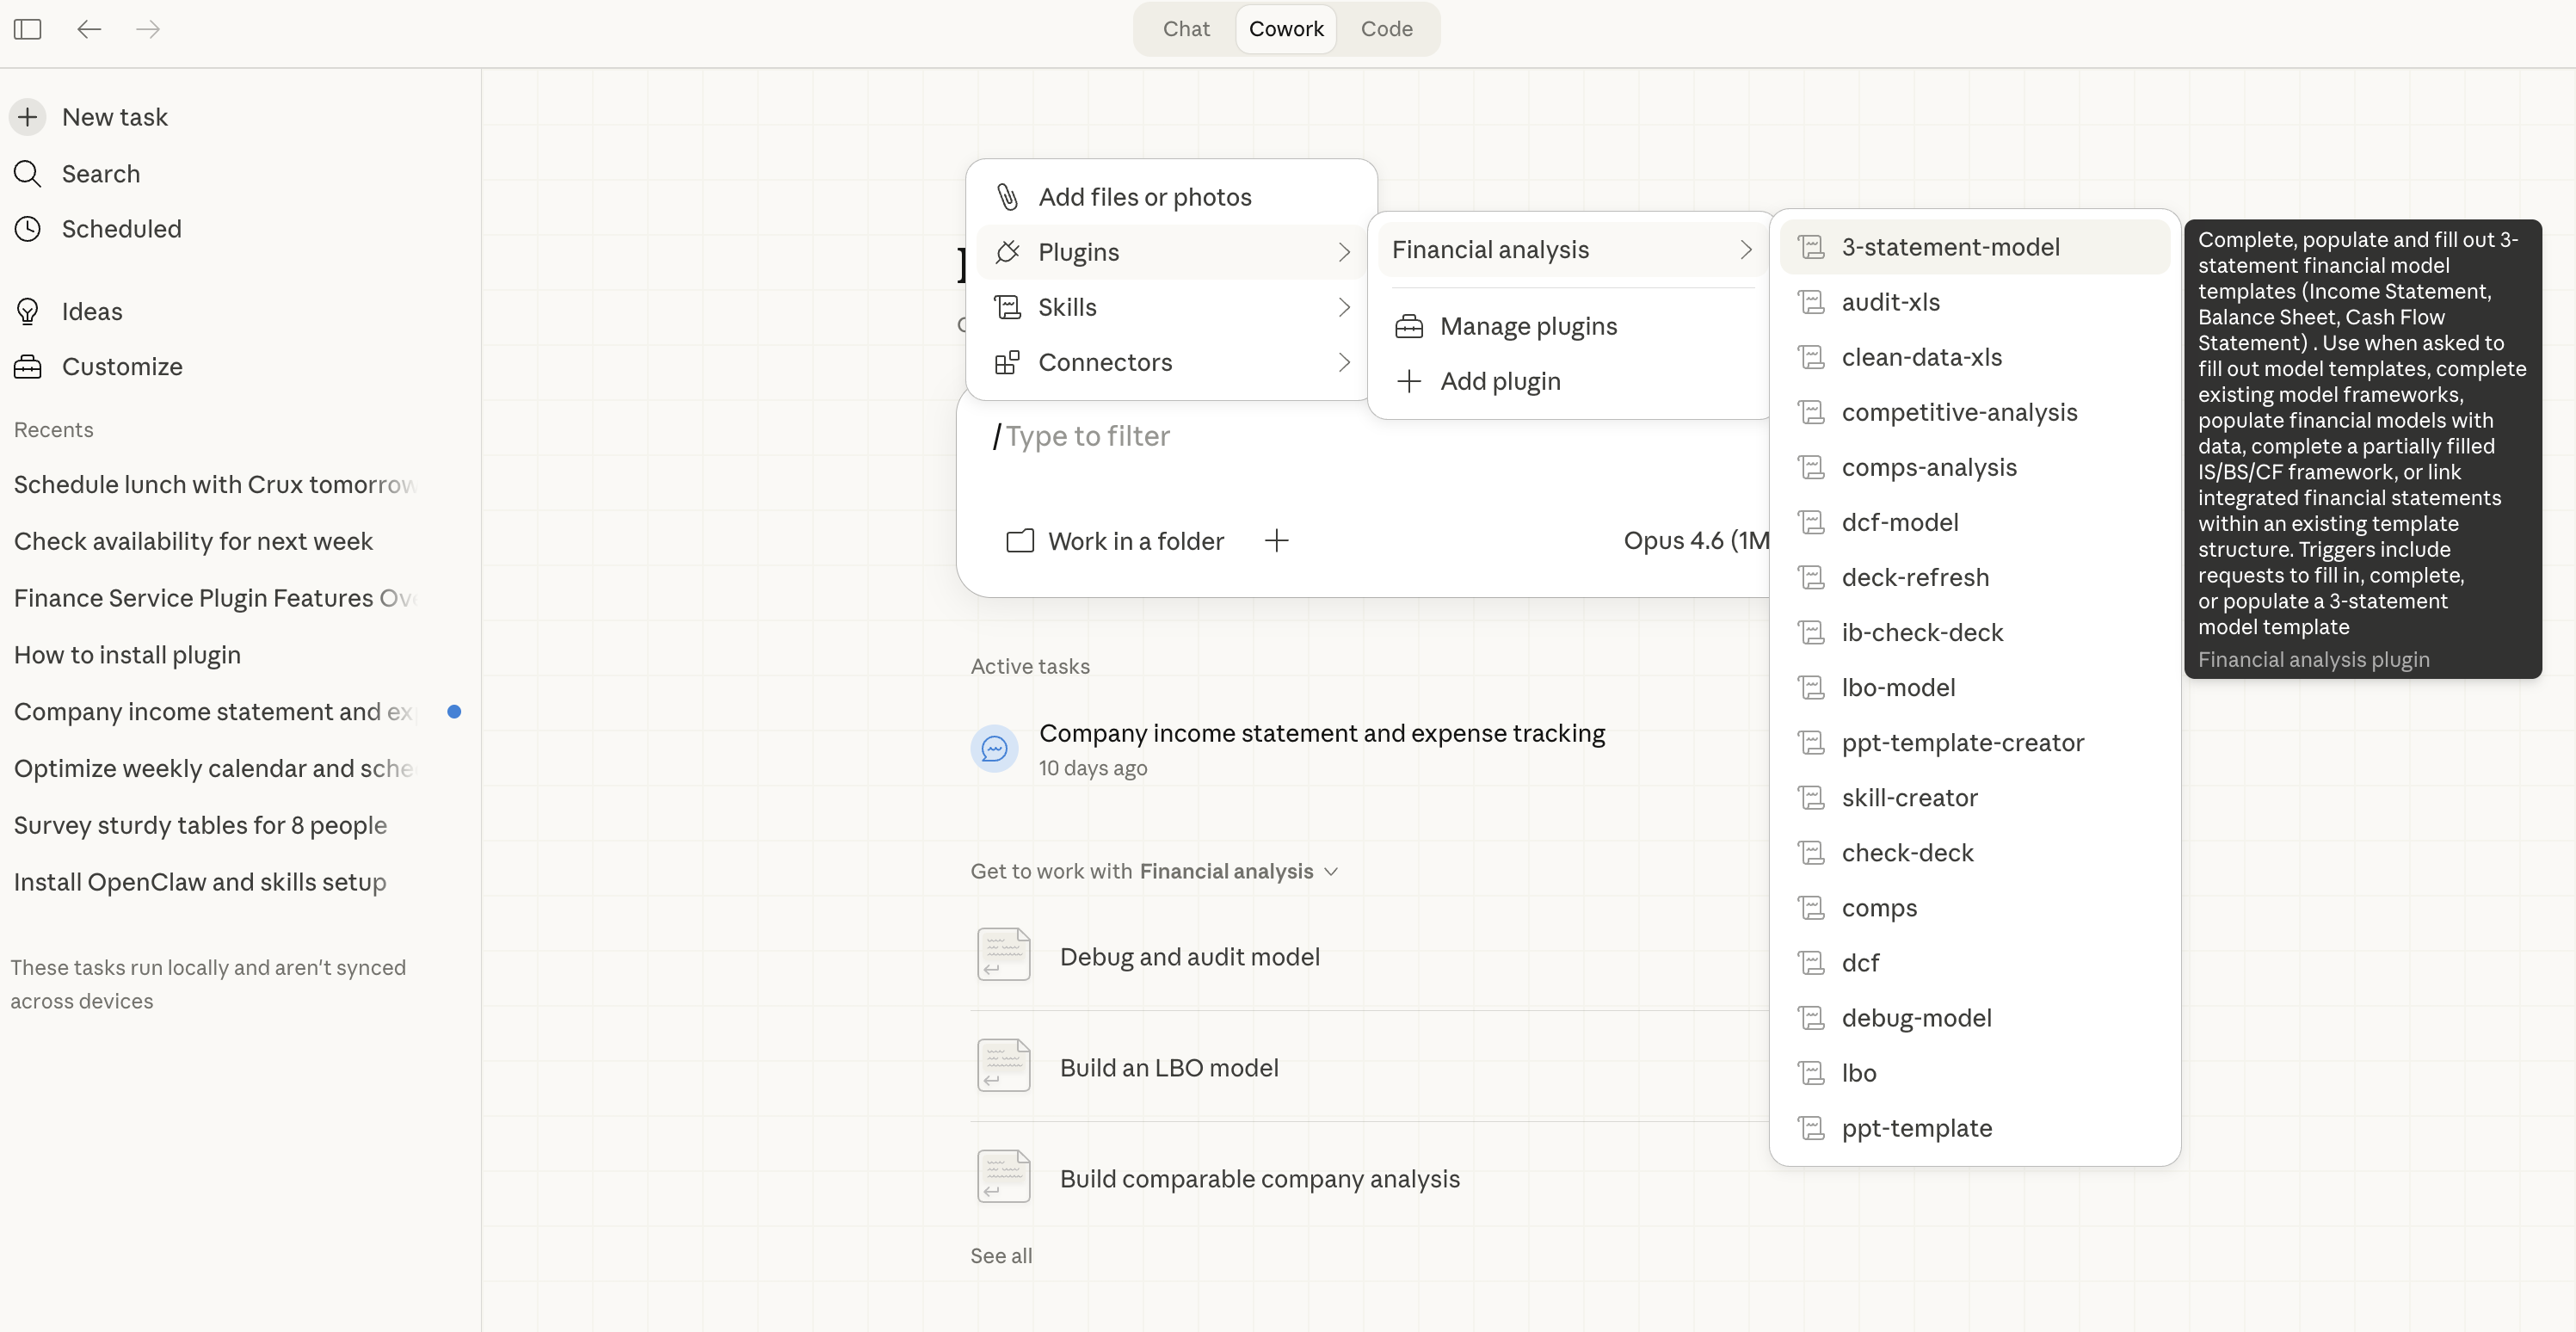Select dcf-model skill from list

(1899, 522)
